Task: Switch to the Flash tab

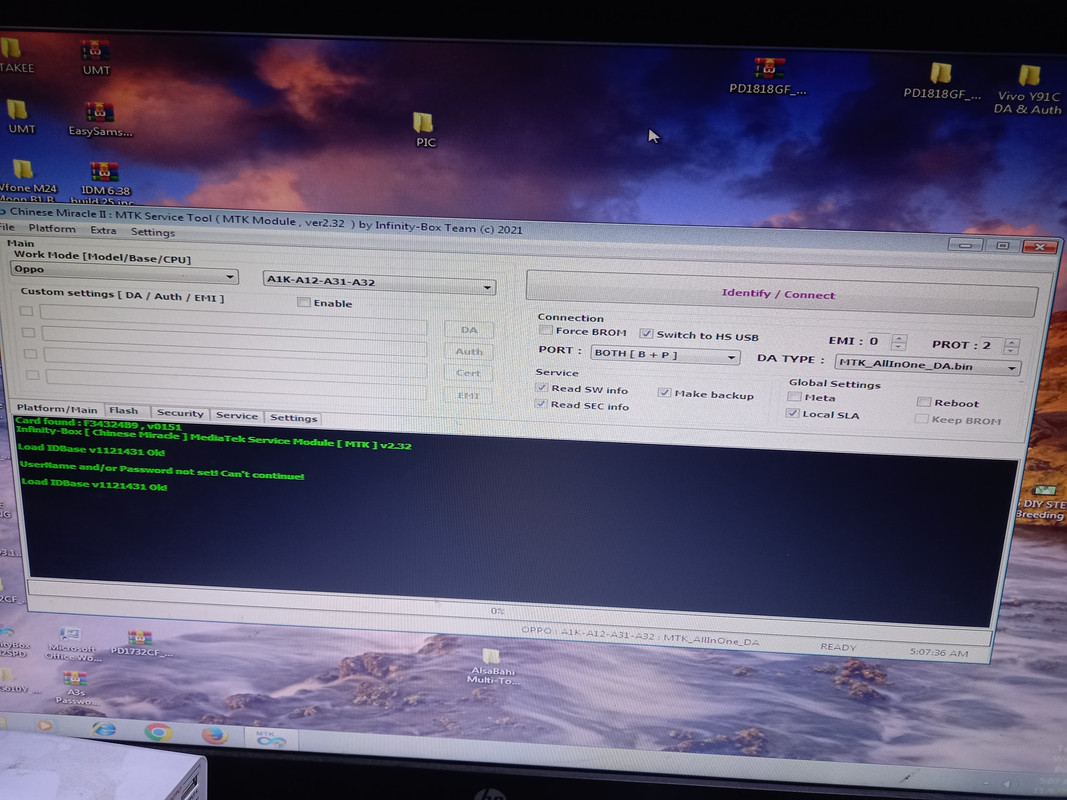Action: [x=124, y=410]
